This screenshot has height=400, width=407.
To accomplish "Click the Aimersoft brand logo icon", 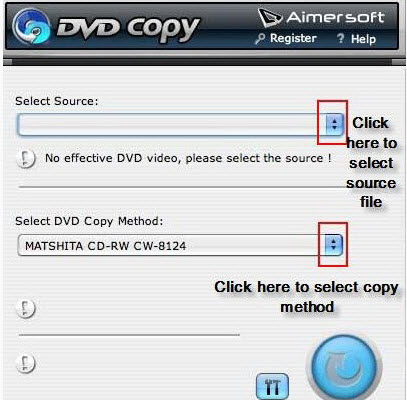I will [x=270, y=17].
